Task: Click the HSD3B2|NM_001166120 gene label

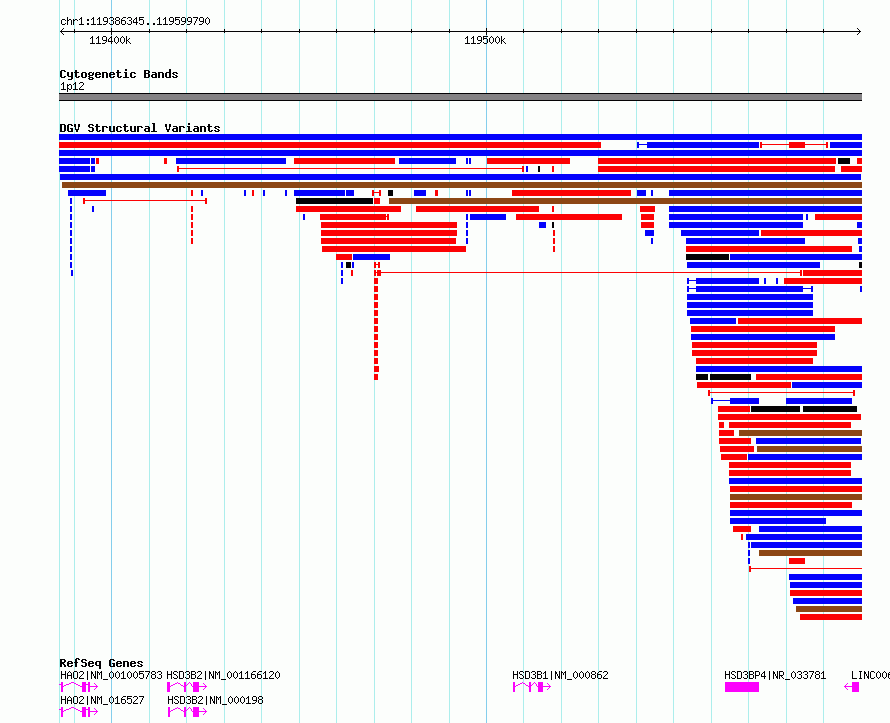Action: (x=224, y=675)
